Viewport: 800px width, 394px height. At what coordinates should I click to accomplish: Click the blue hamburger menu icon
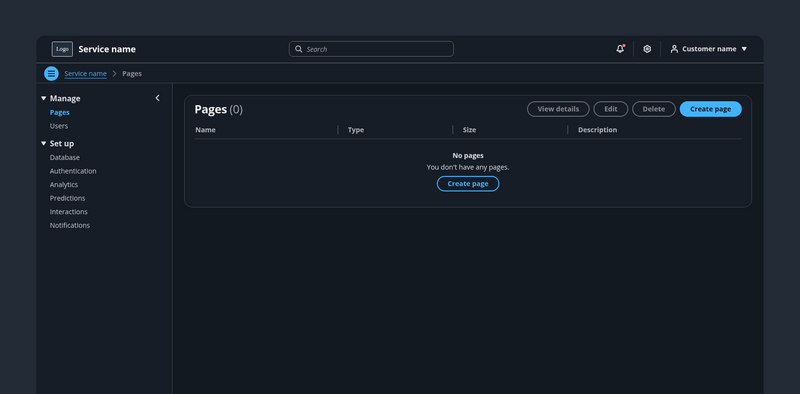pyautogui.click(x=51, y=73)
